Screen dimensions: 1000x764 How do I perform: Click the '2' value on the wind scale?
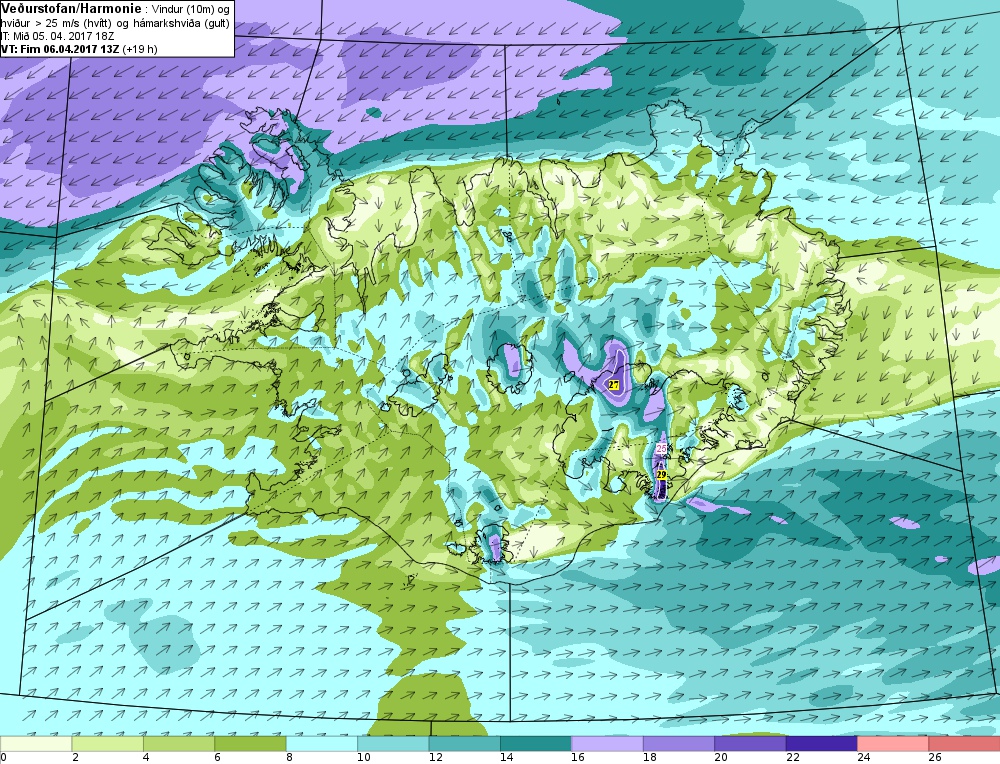[x=75, y=758]
